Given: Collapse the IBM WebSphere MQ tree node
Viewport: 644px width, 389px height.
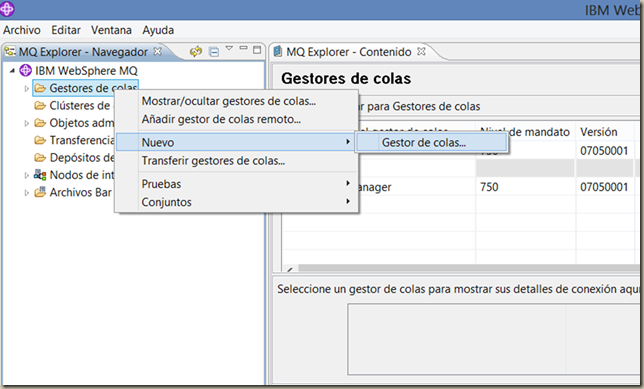Looking at the screenshot, I should click(x=12, y=71).
